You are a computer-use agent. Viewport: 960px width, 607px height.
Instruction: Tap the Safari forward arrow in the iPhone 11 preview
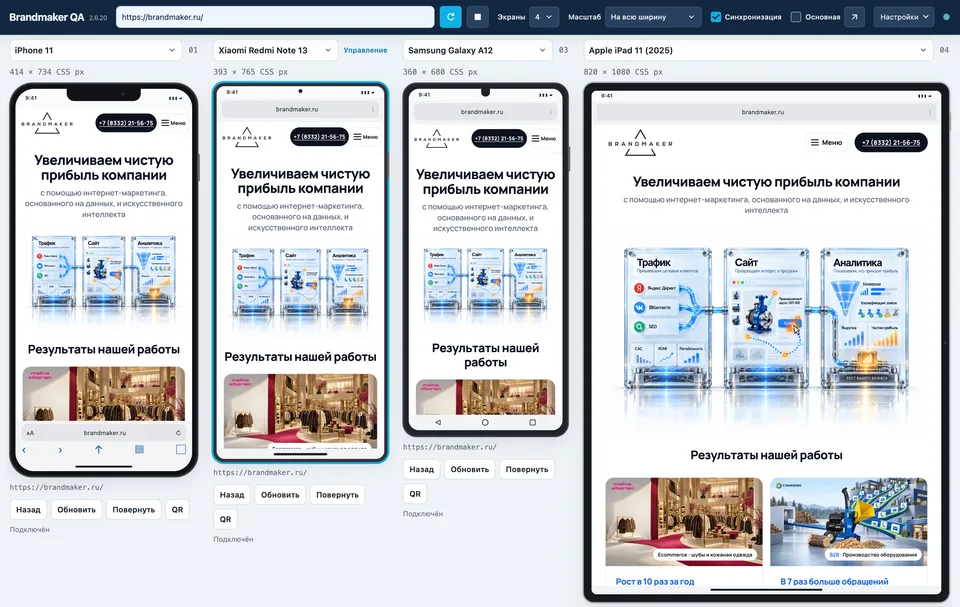click(60, 450)
